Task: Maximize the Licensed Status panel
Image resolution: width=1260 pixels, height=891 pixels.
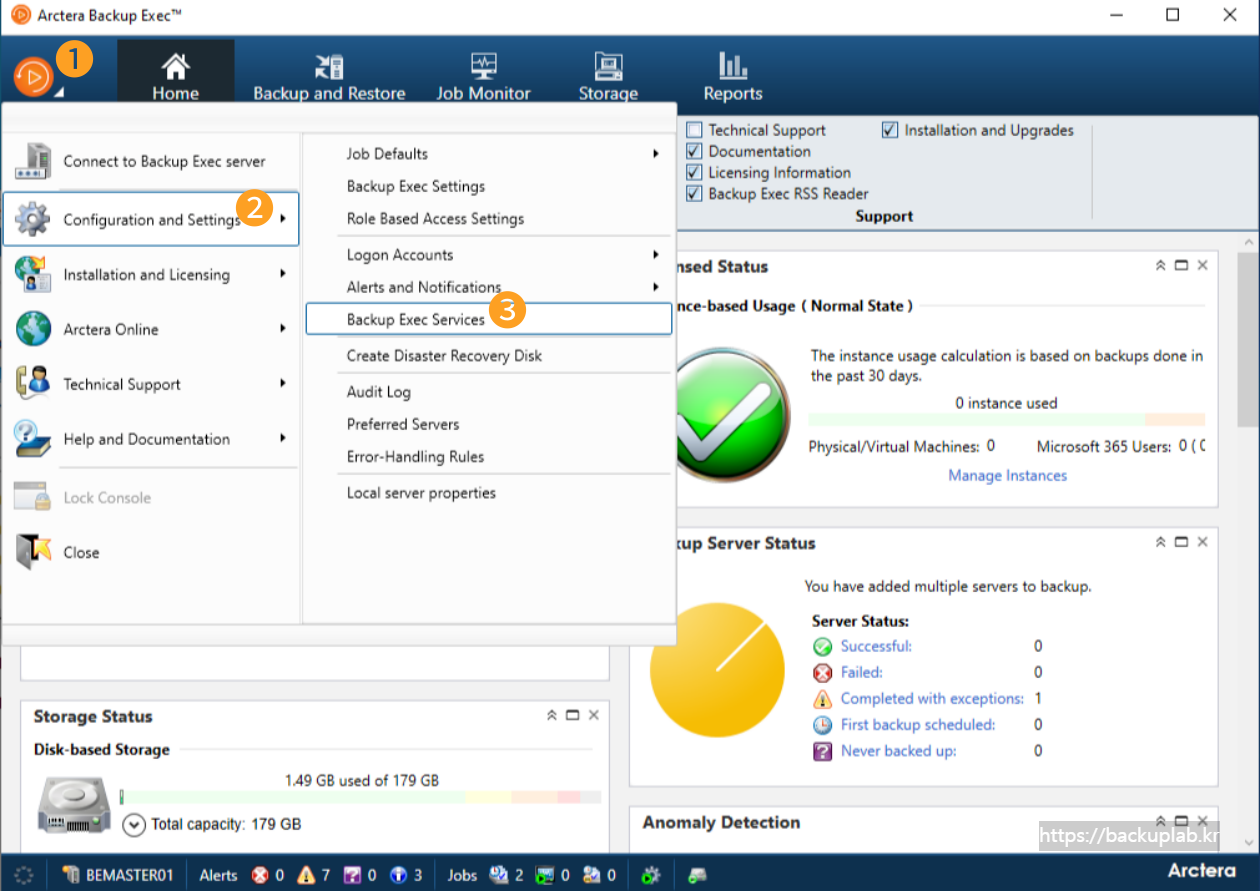Action: [x=1182, y=266]
